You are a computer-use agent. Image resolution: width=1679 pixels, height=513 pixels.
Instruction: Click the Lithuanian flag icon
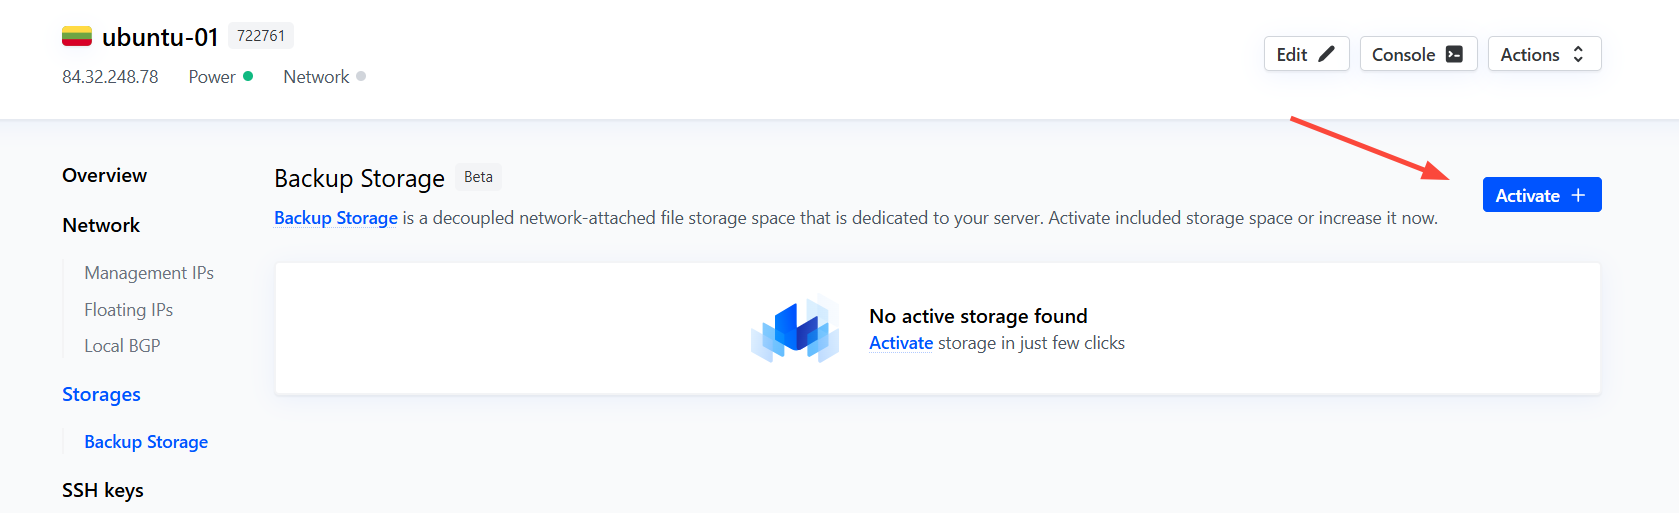click(77, 37)
